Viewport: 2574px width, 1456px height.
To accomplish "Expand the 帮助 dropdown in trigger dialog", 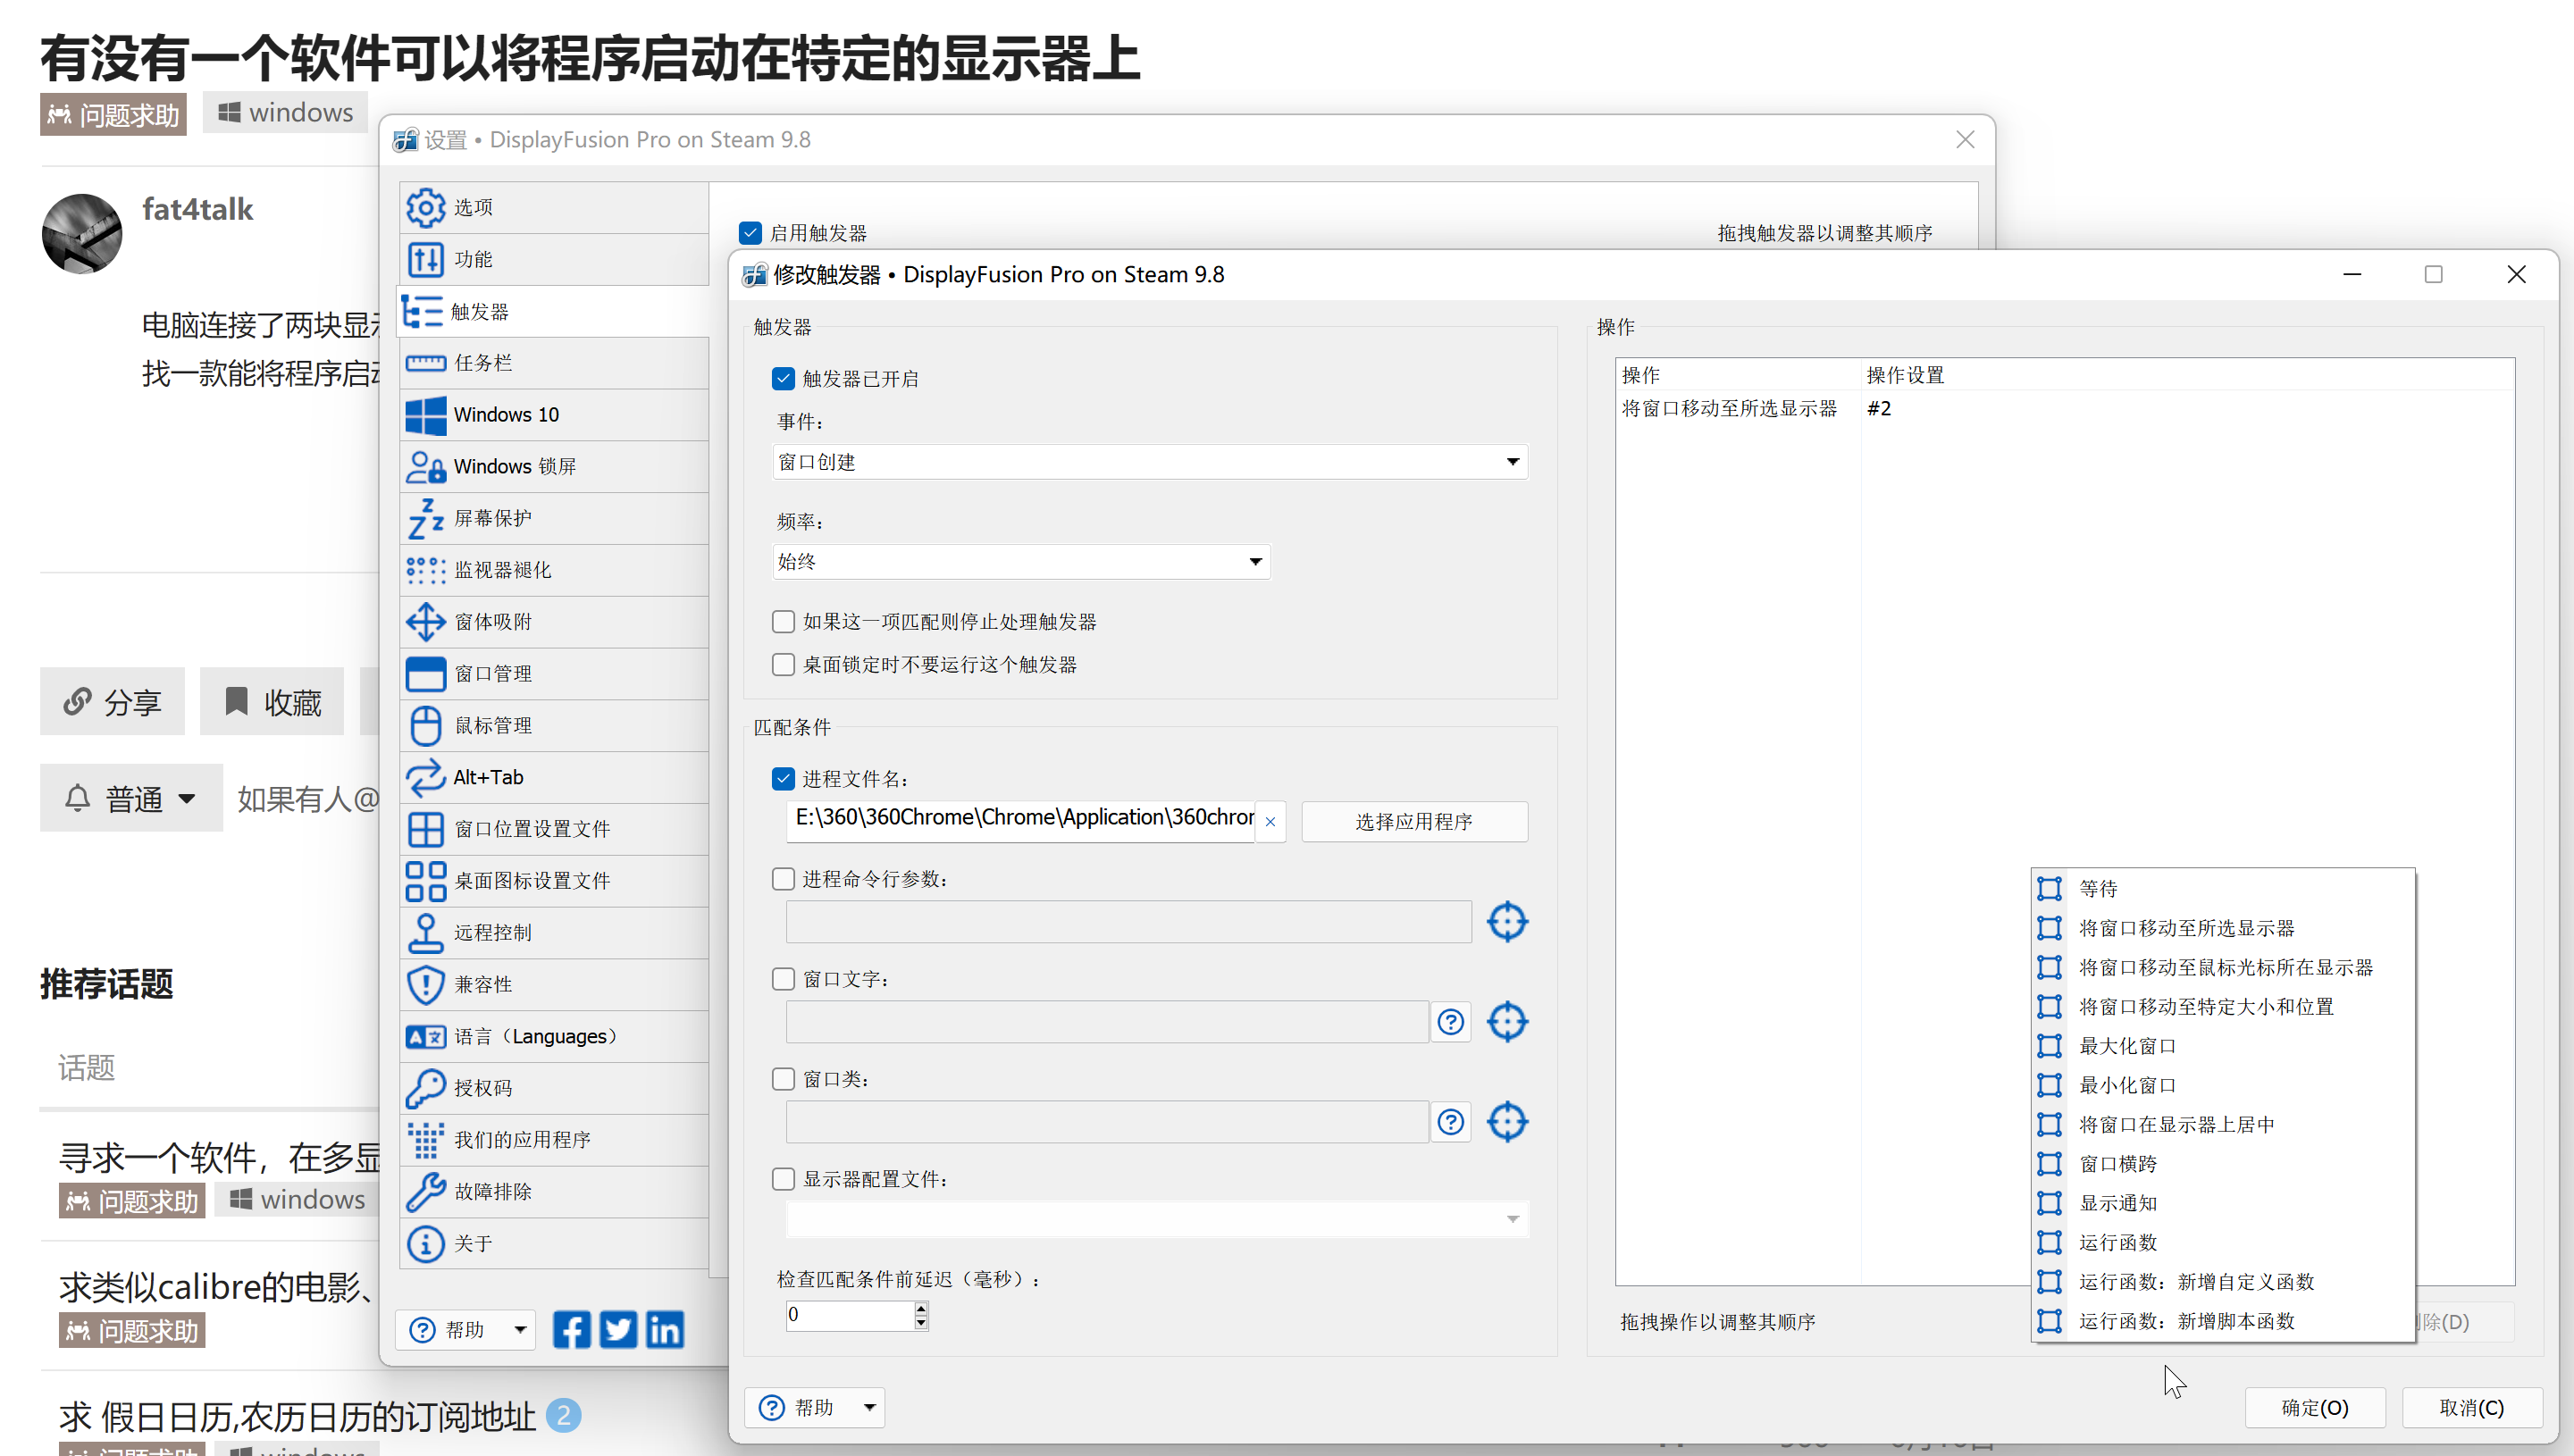I will pyautogui.click(x=869, y=1407).
